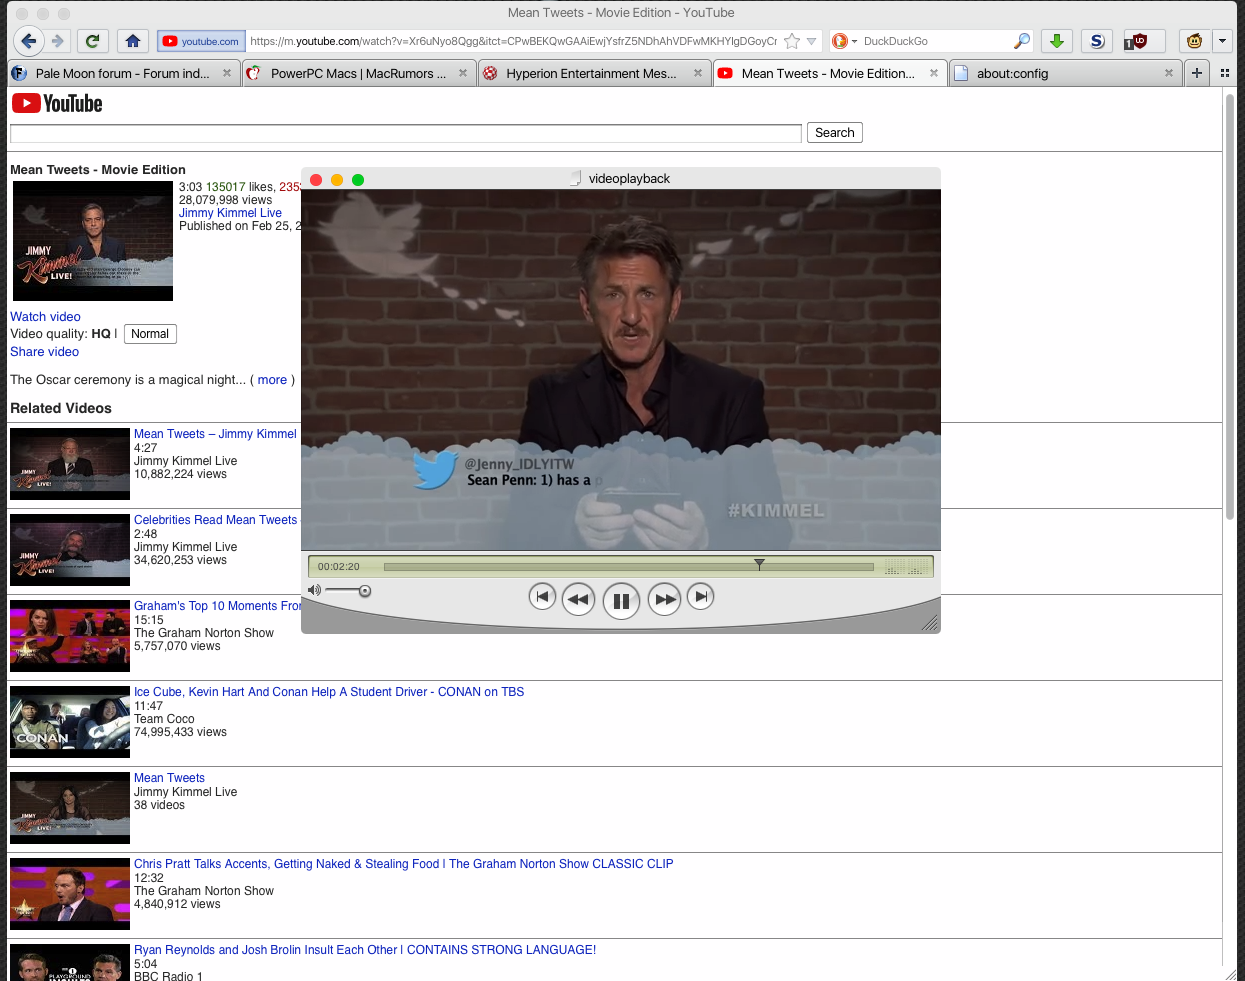Open Mean Tweets – Jimmy Kimmel related video
1245x981 pixels.
[215, 434]
